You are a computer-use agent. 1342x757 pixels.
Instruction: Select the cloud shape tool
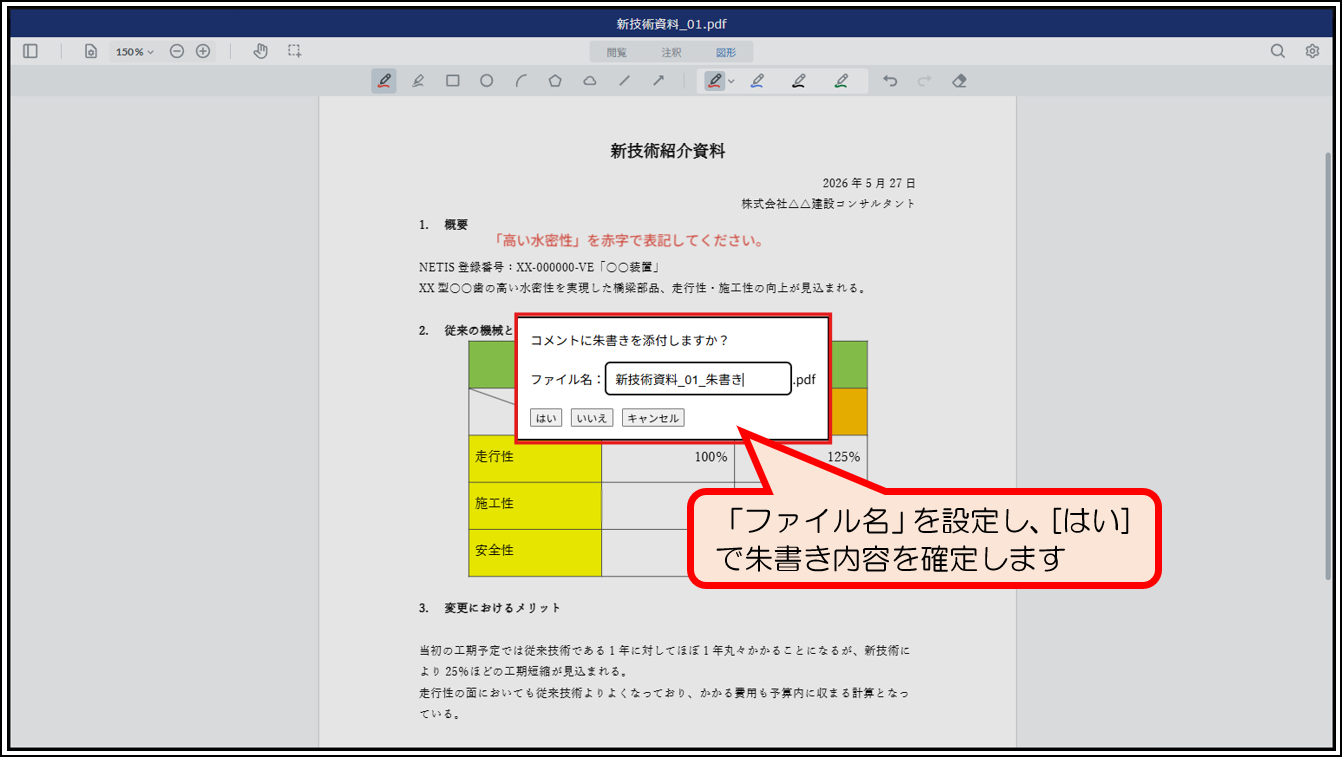coord(590,81)
